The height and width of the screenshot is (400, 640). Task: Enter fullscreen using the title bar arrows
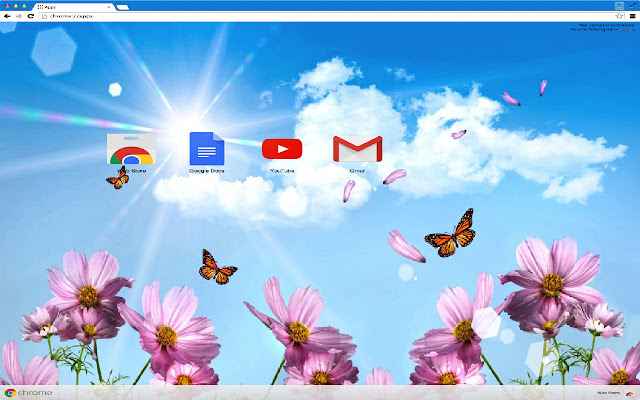click(634, 5)
